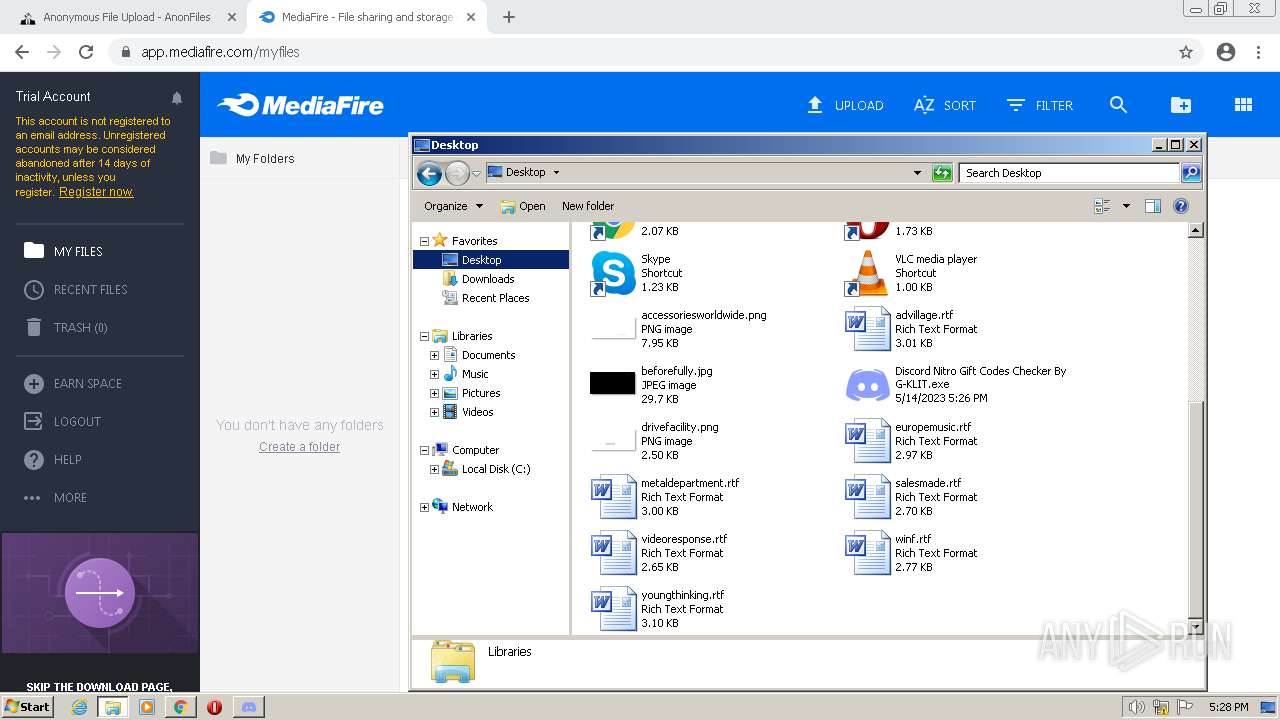Click the Chrome address bar URL
1280x720 pixels.
coord(220,52)
